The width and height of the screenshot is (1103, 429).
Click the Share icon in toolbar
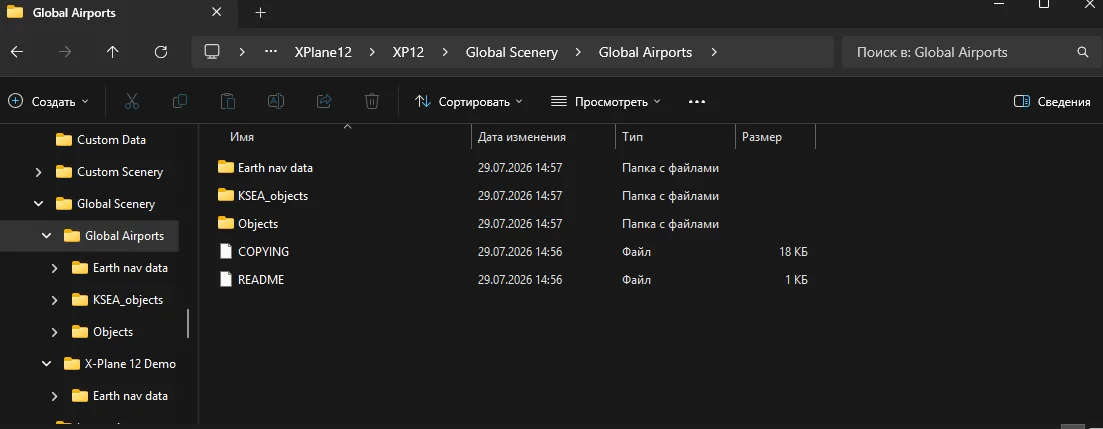(x=324, y=101)
